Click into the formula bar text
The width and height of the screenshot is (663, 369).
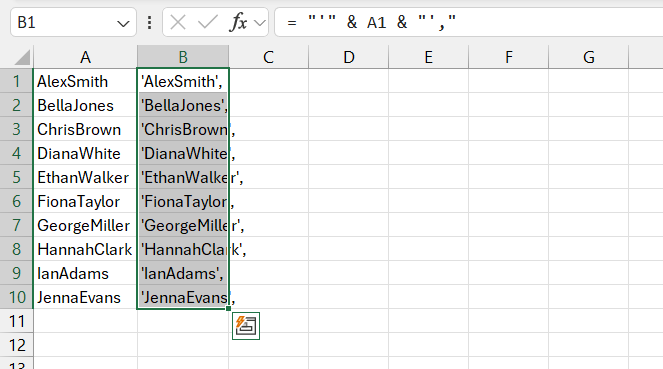469,22
